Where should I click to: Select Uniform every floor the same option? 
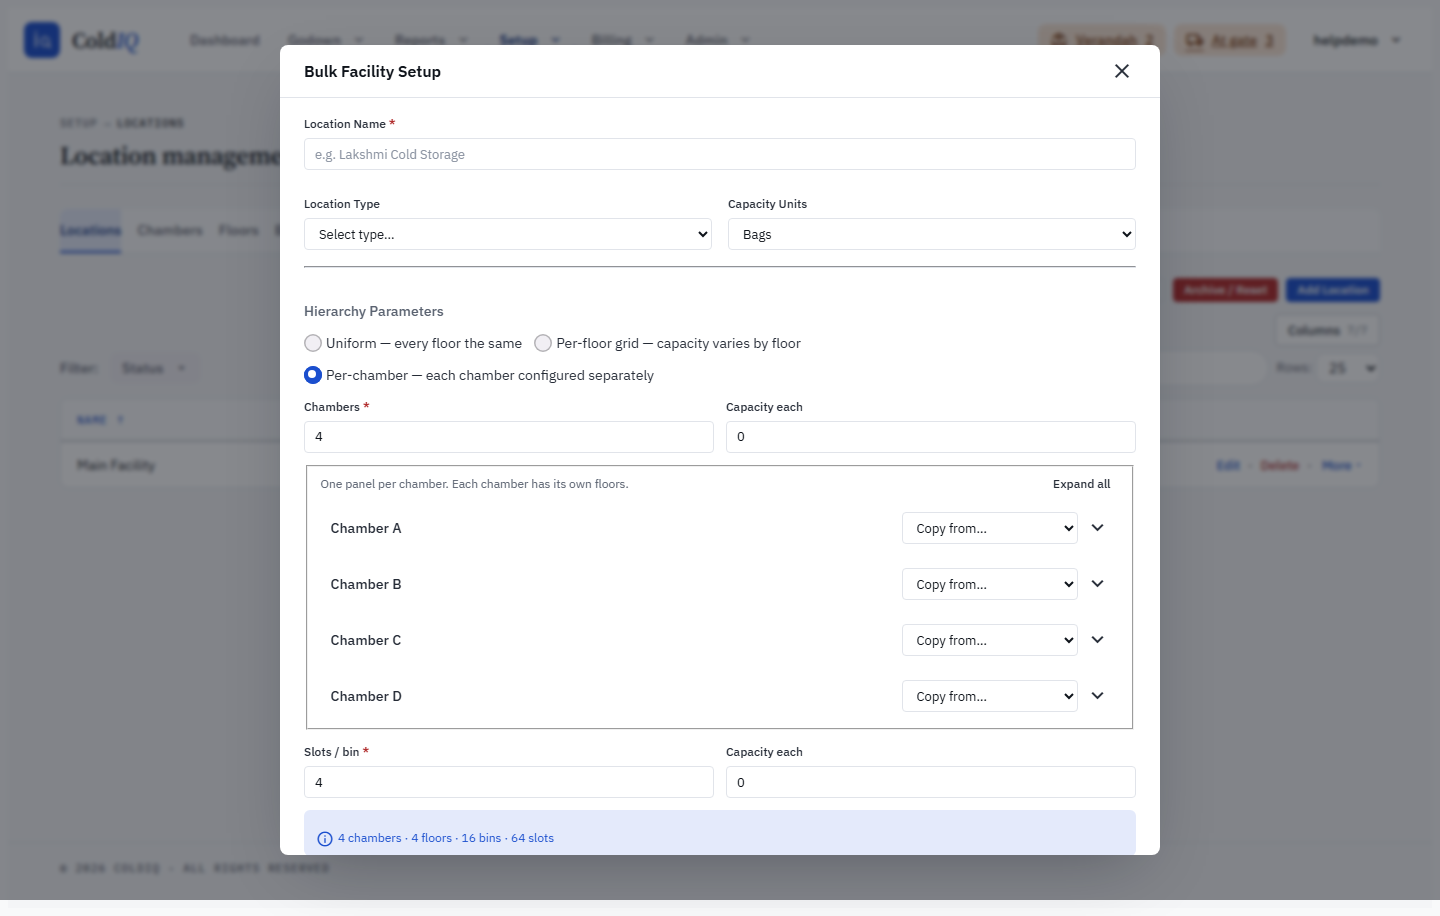(x=313, y=343)
